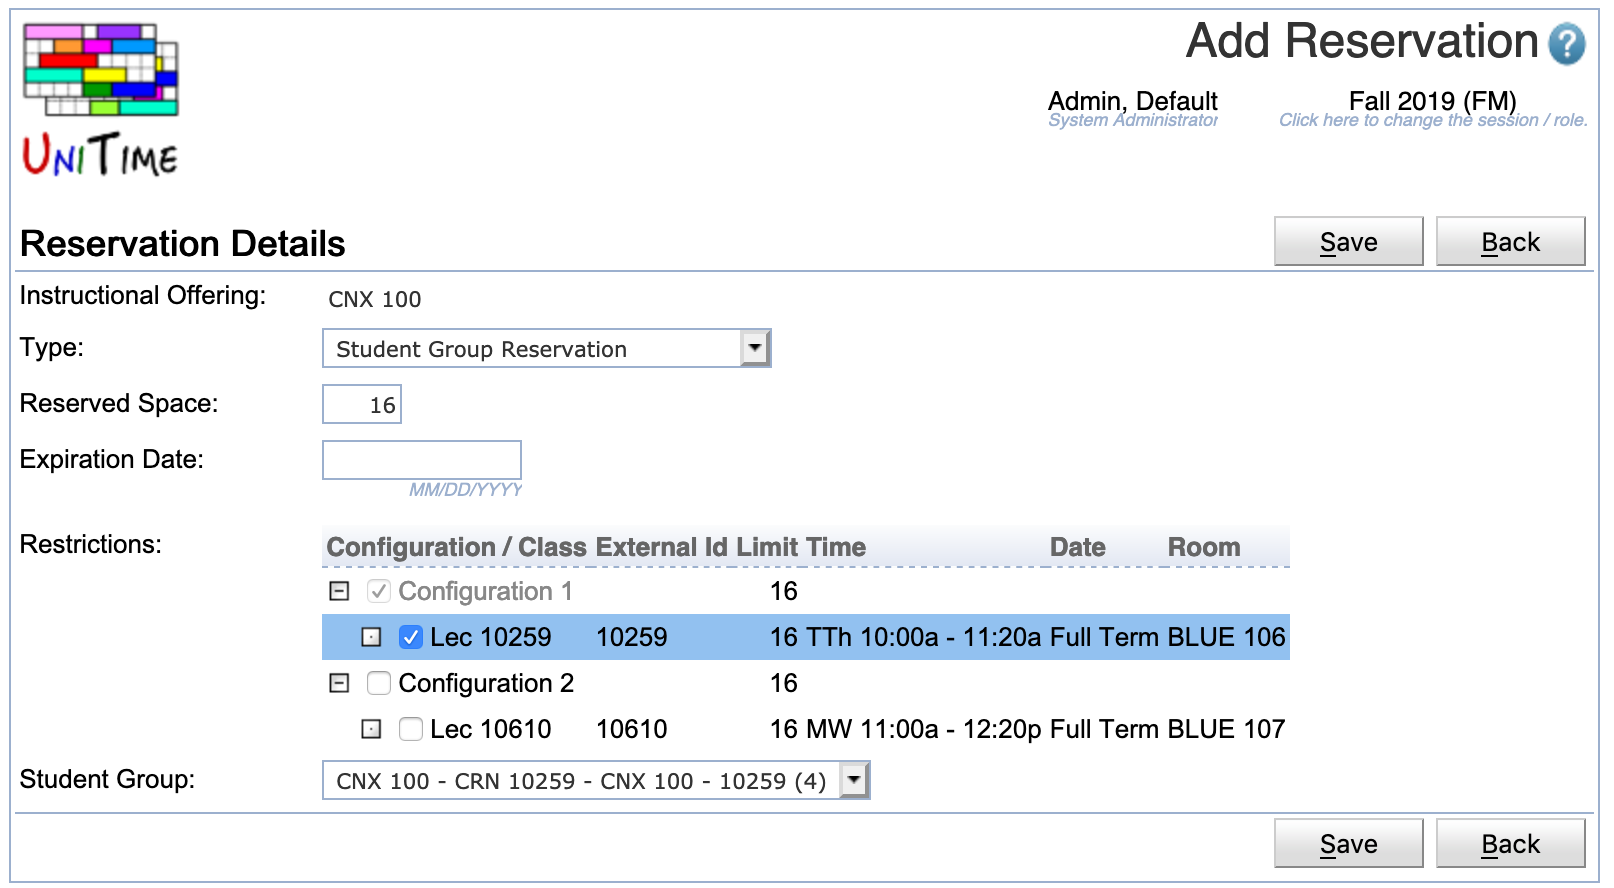
Task: Click the TTh 10:00a - 11:20a time
Action: pos(924,637)
